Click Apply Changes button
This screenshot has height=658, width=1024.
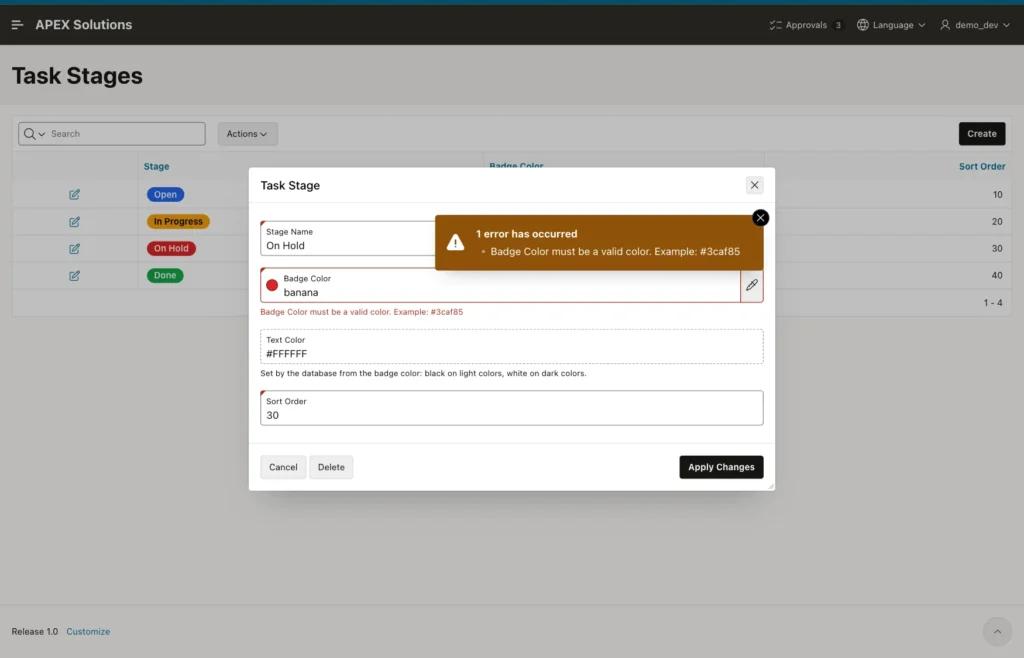721,467
